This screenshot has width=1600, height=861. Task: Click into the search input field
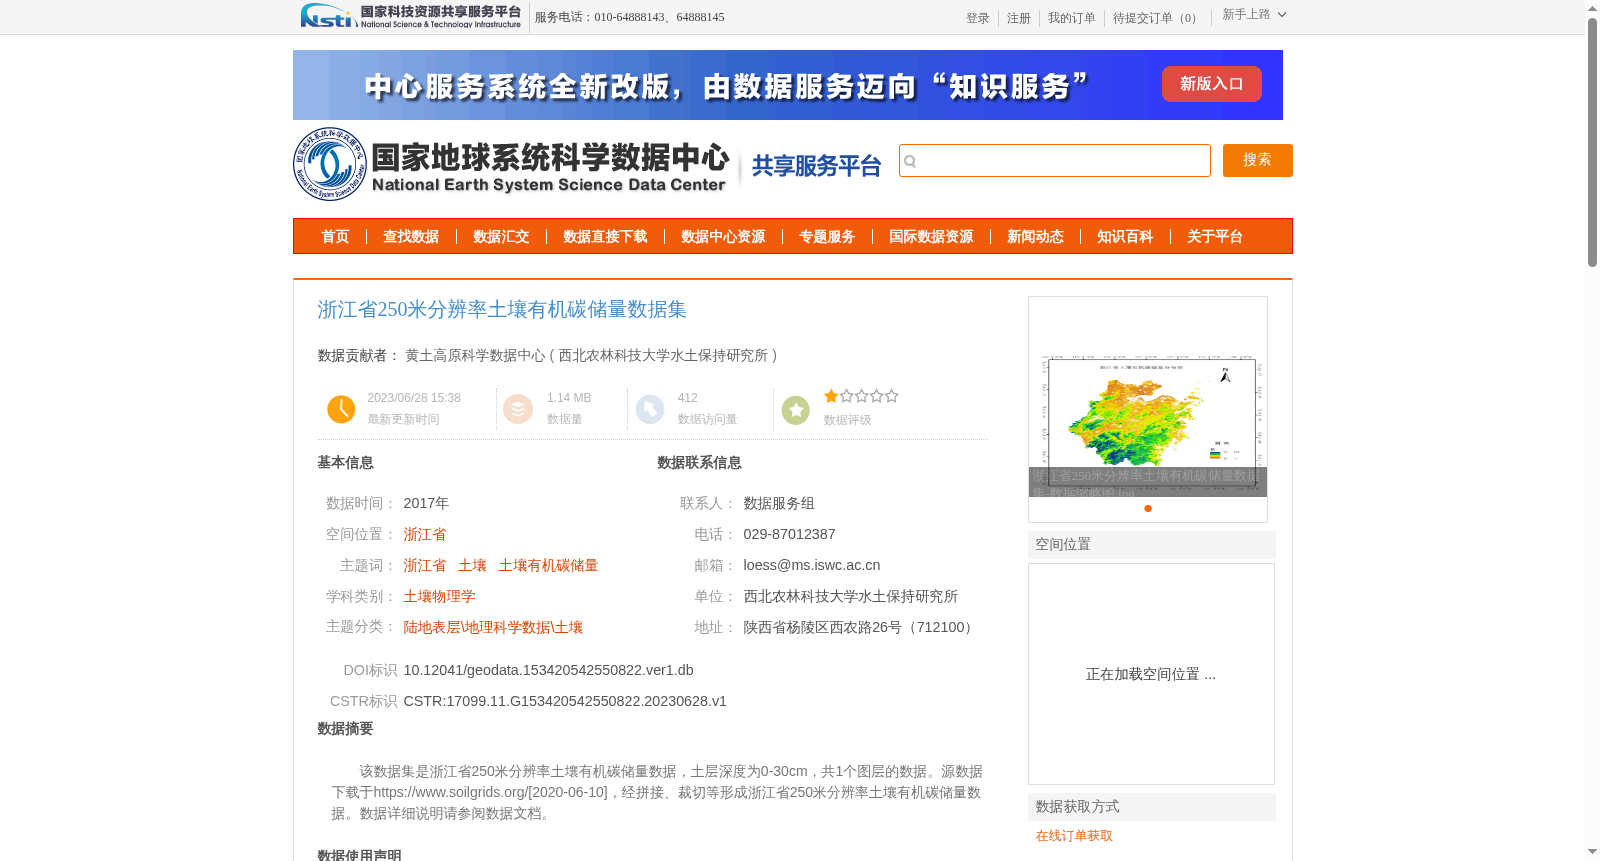click(x=1055, y=161)
